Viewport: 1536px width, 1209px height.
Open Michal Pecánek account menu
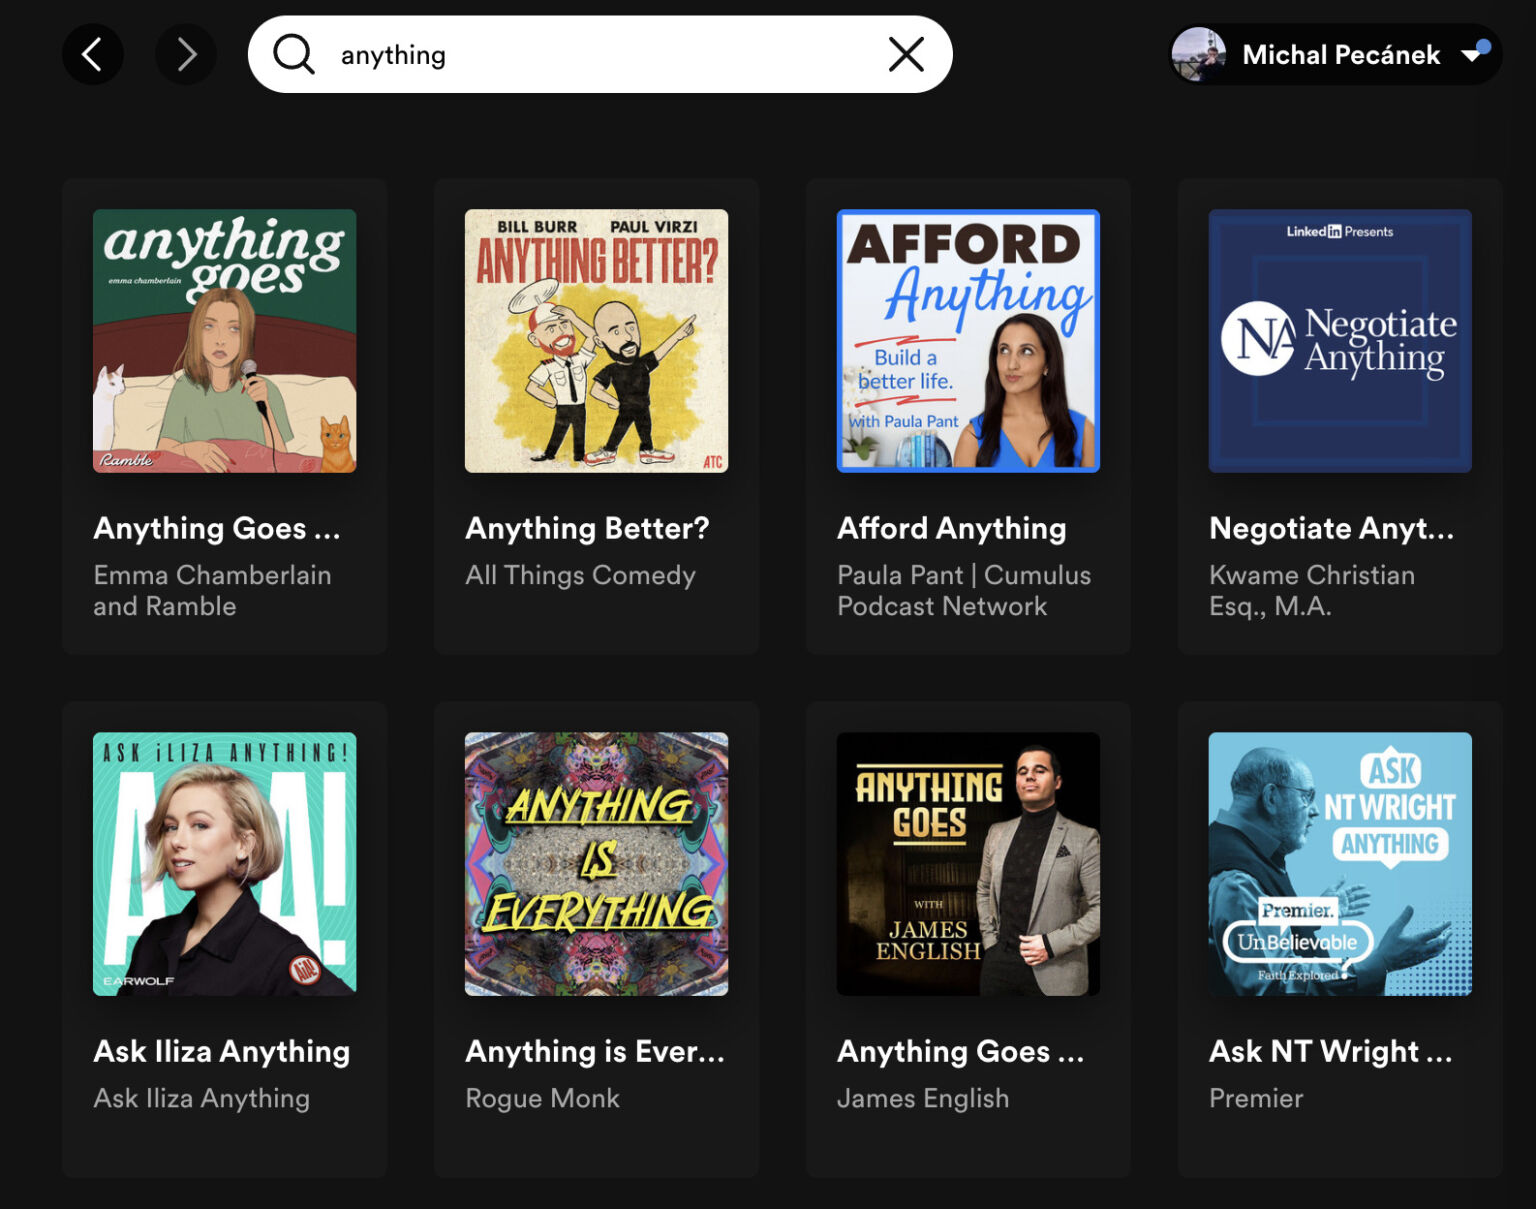pos(1340,54)
